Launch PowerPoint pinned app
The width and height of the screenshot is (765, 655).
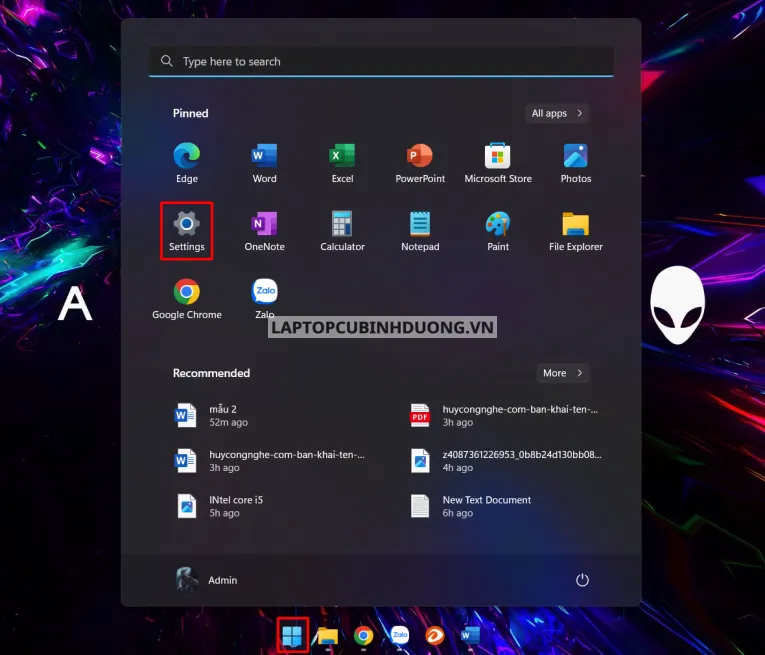(x=420, y=162)
